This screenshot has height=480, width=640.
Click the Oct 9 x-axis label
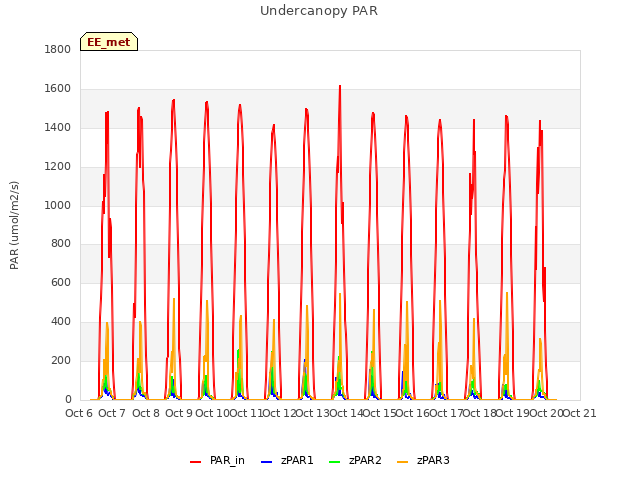click(179, 413)
